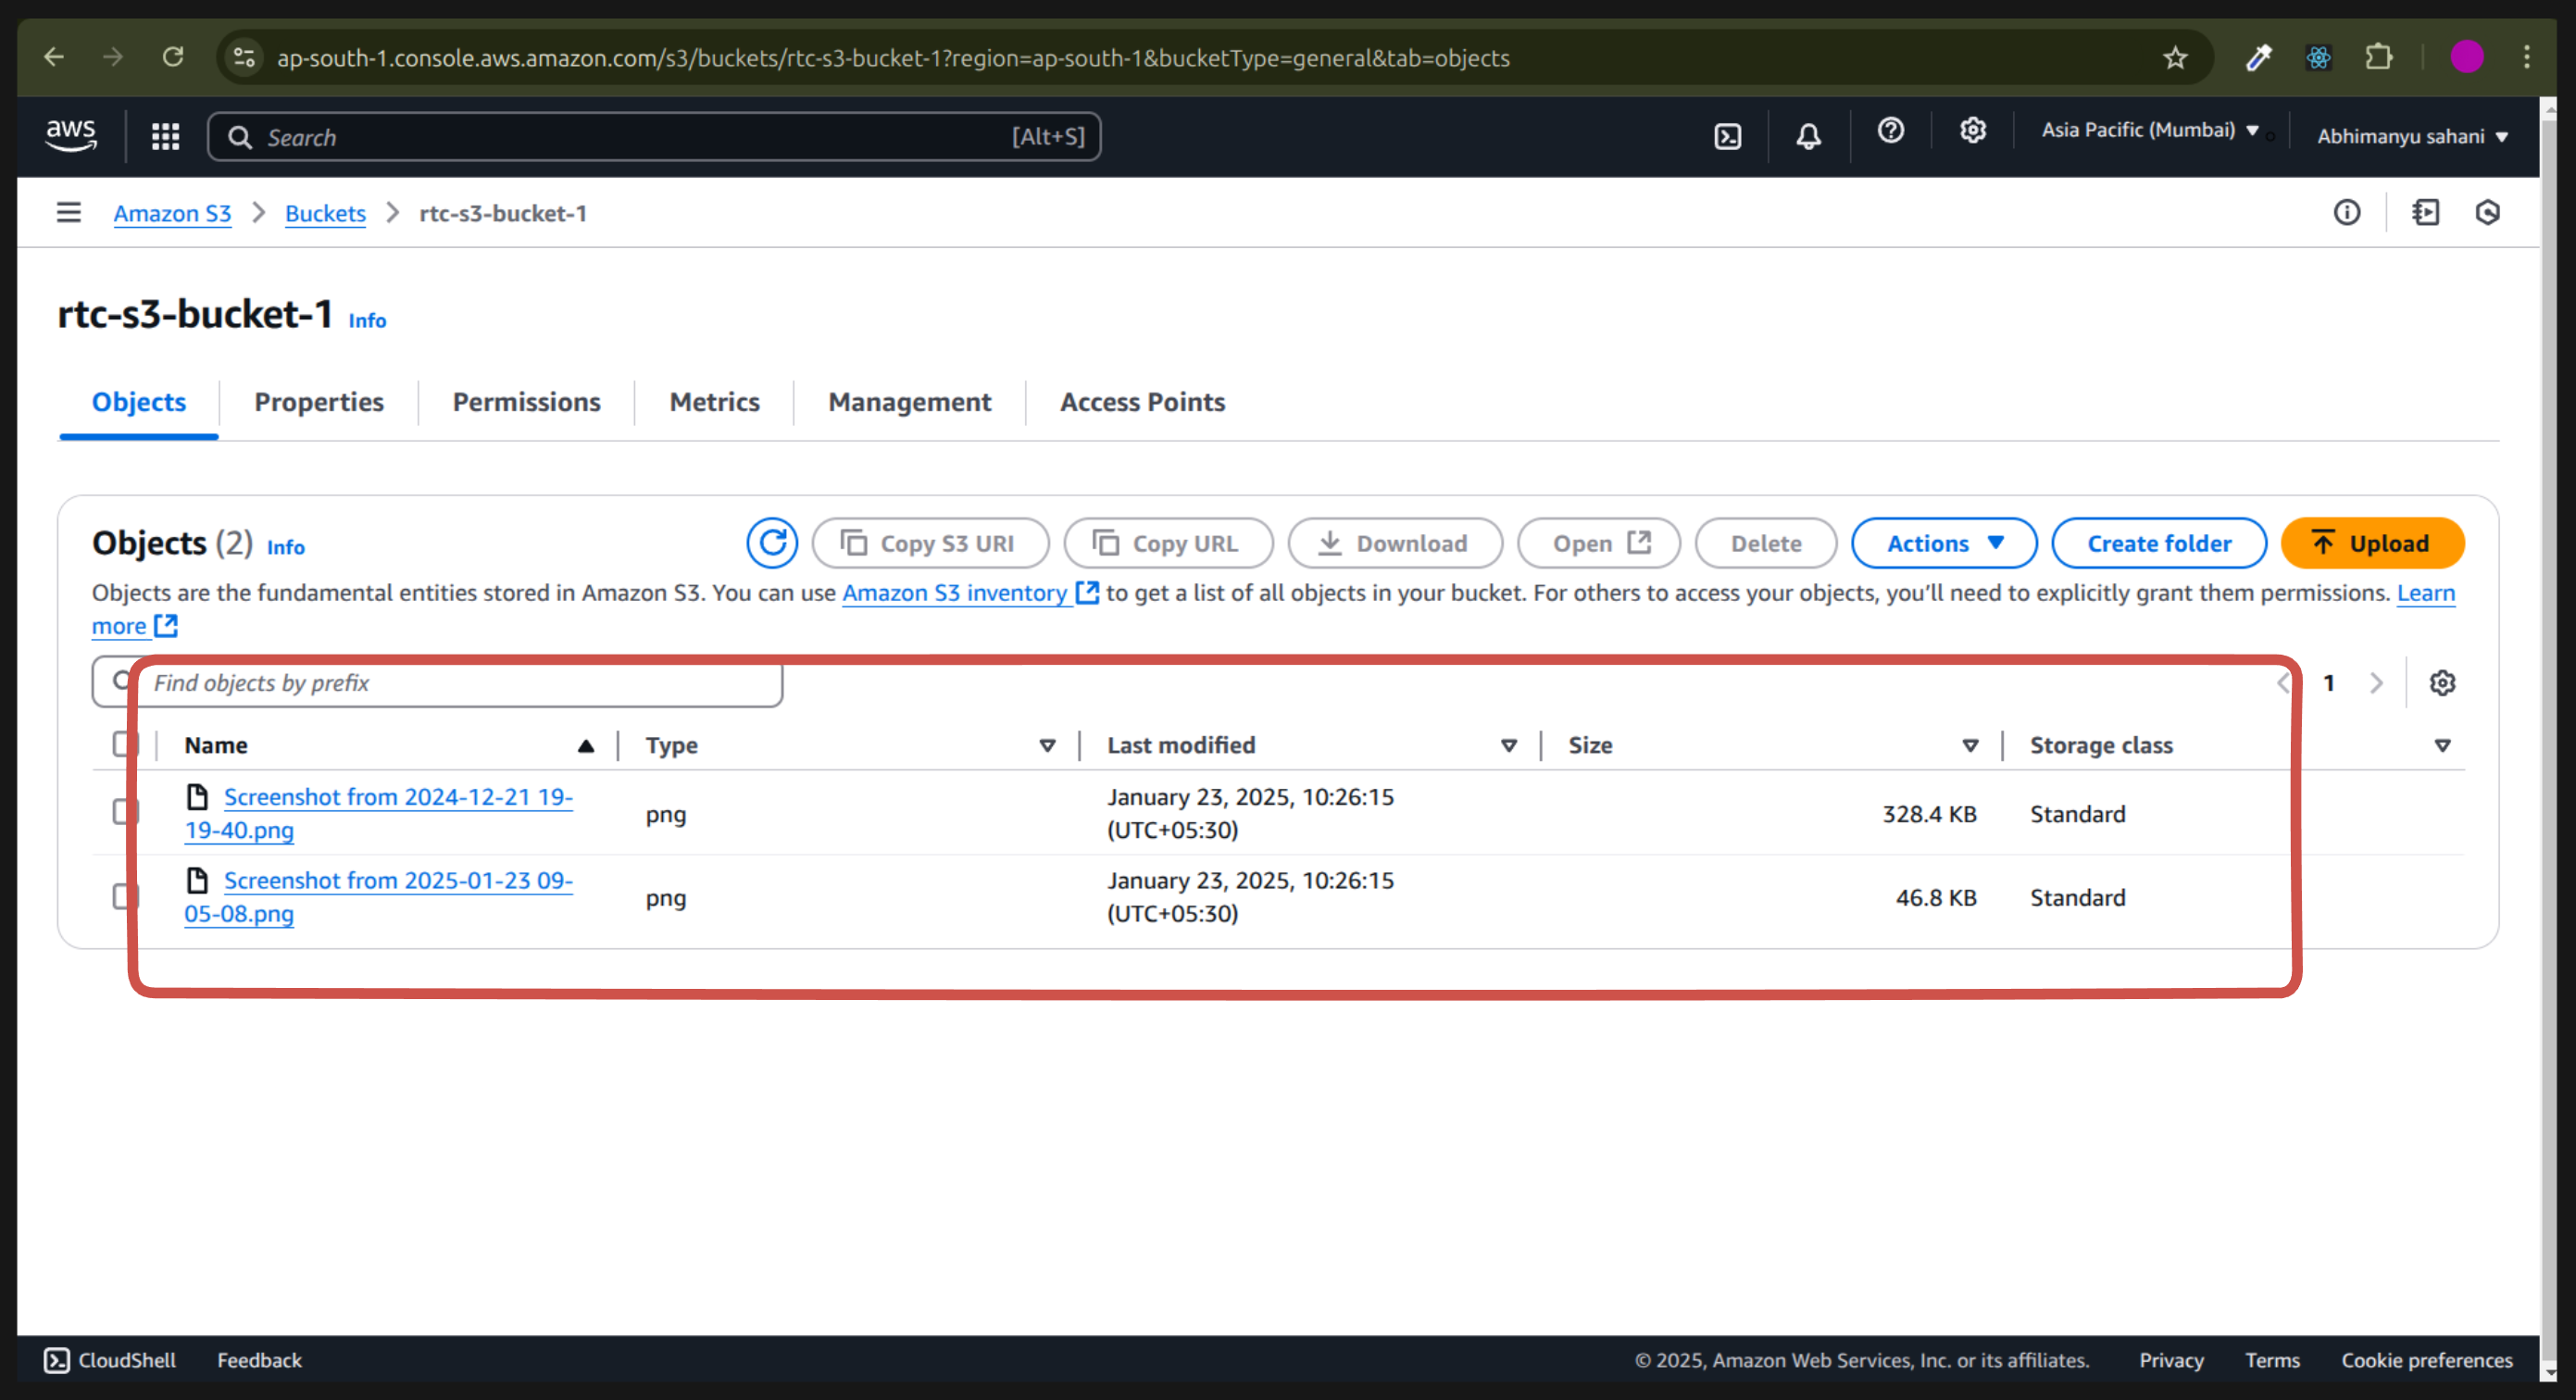The width and height of the screenshot is (2576, 1400).
Task: Toggle the S3 side navigation hamburger menu
Action: tap(68, 212)
